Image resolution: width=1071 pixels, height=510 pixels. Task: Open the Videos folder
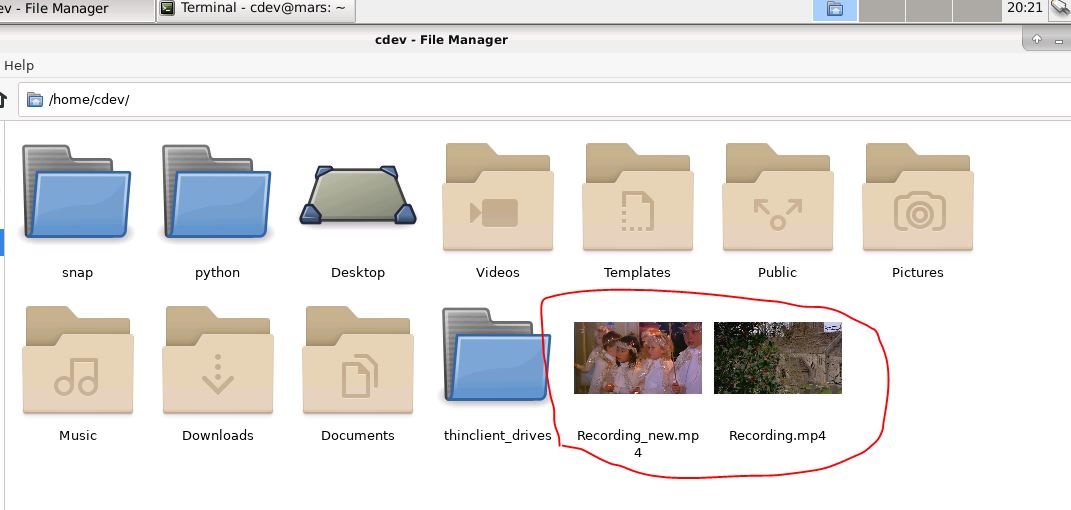point(497,197)
